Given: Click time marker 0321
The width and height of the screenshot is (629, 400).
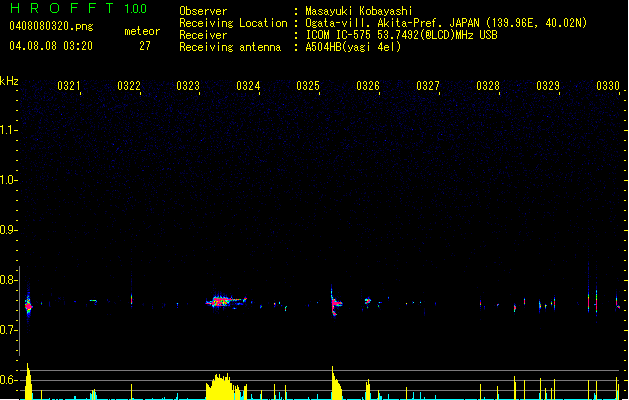Looking at the screenshot, I should [x=69, y=86].
